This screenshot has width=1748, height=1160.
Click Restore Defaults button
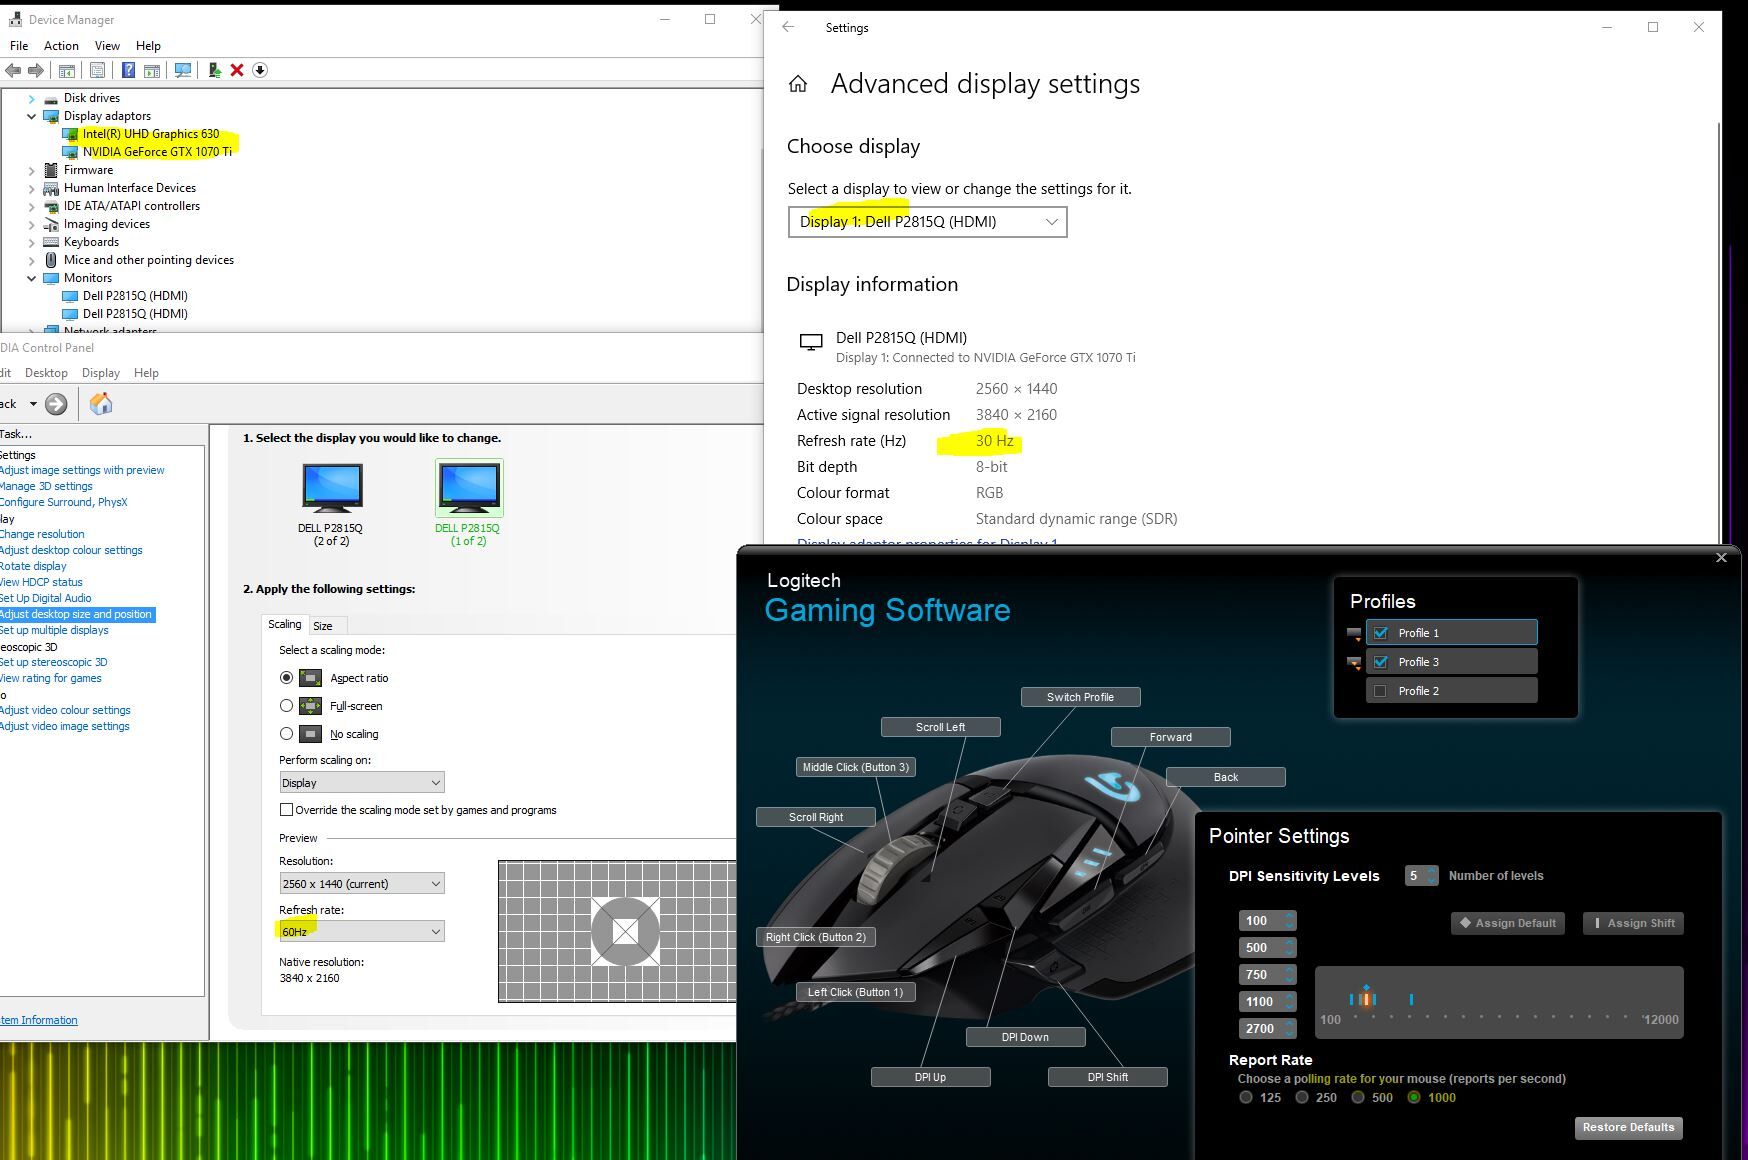1628,1128
